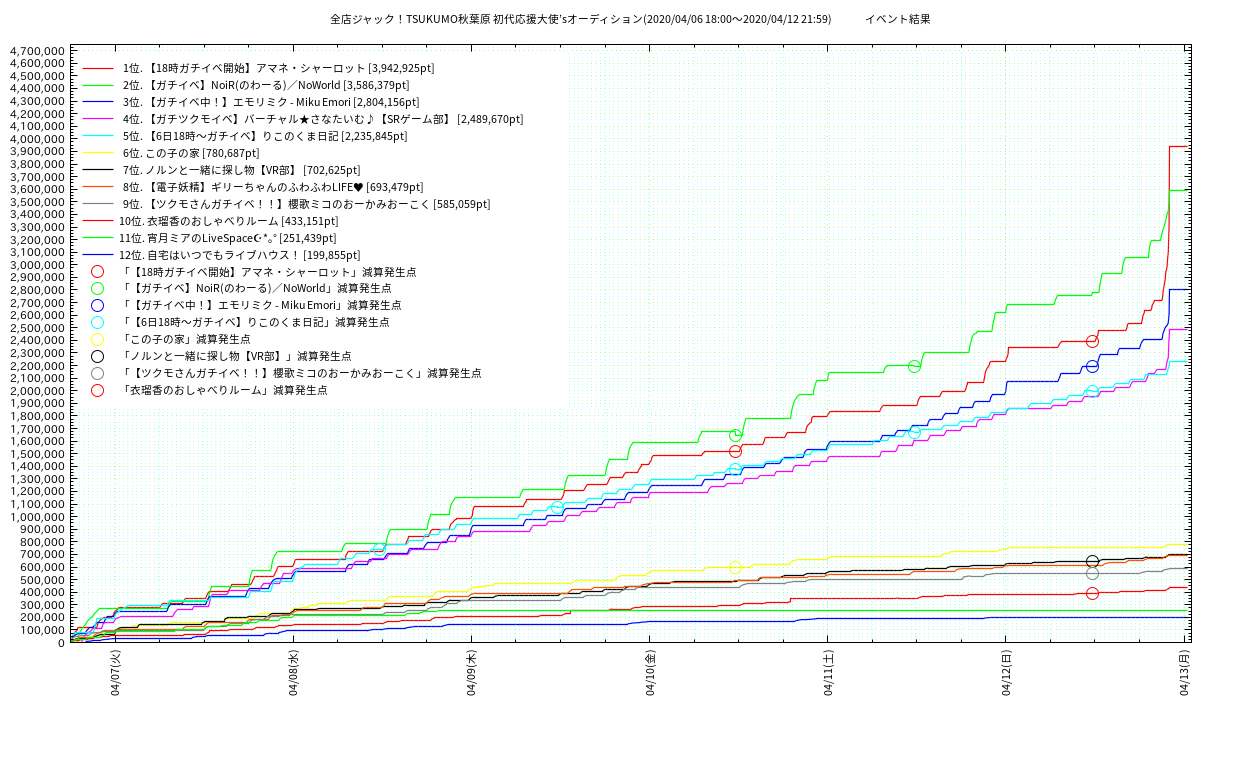Image resolution: width=1242 pixels, height=761 pixels.
Task: Click the magenta line swatch for 4位 legend entry
Action: click(x=98, y=119)
